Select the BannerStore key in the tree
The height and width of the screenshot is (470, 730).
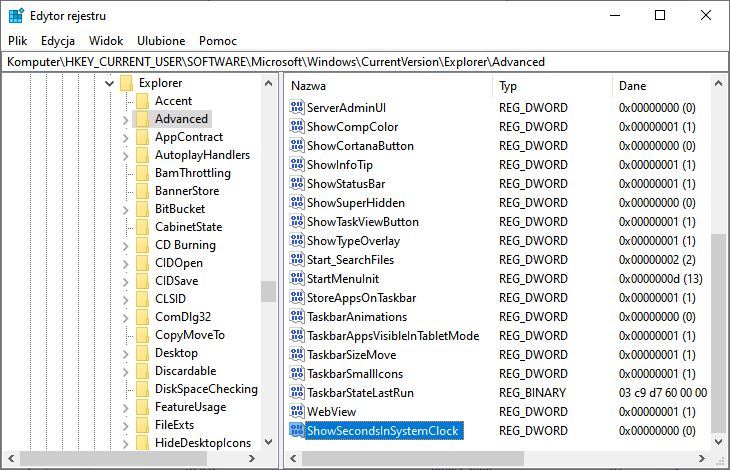coord(186,191)
